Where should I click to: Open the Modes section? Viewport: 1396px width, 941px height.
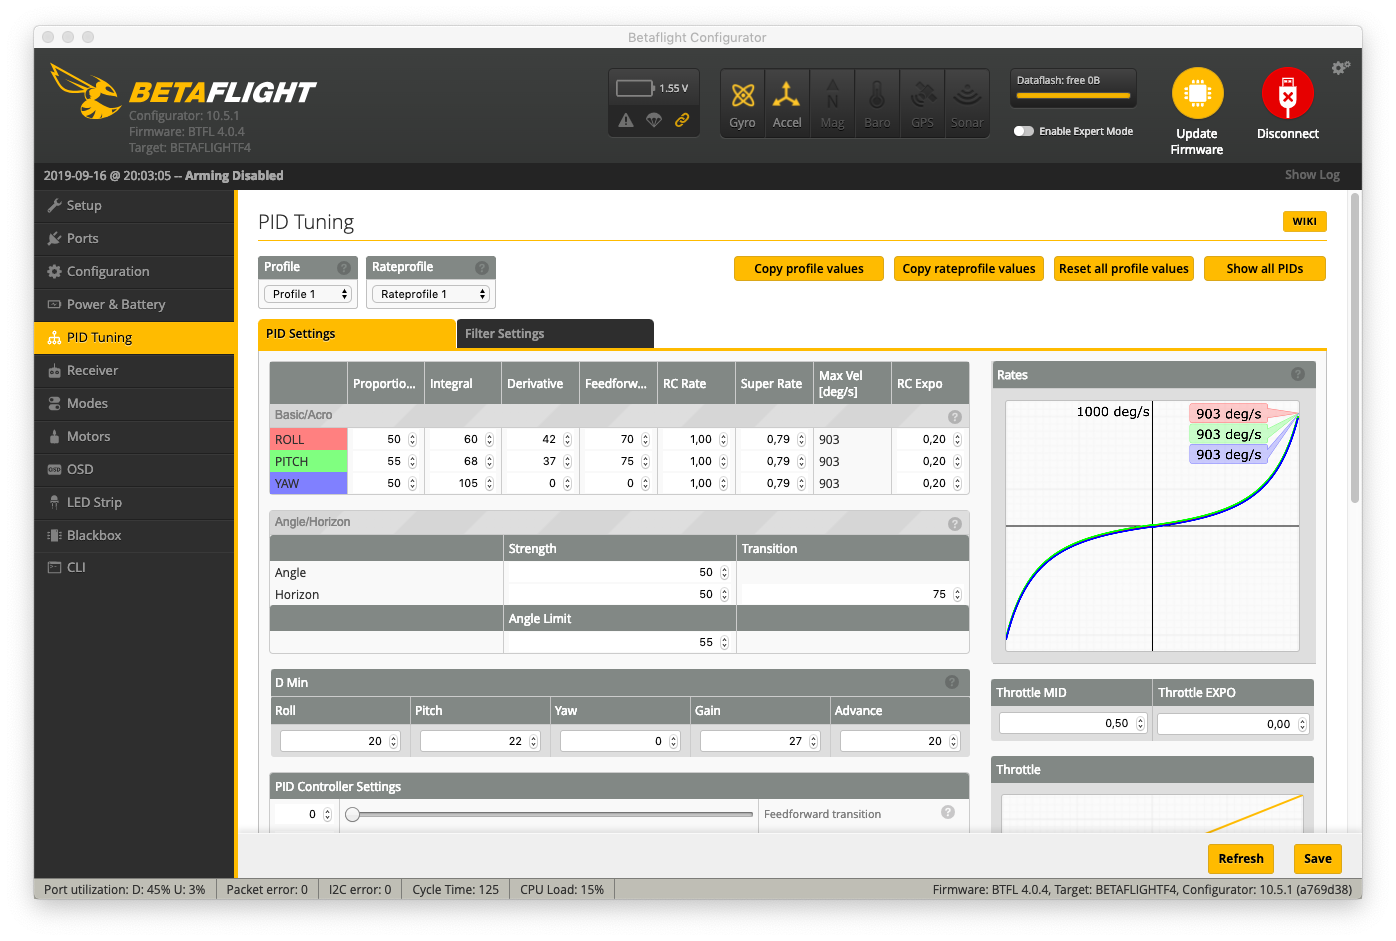pyautogui.click(x=135, y=403)
